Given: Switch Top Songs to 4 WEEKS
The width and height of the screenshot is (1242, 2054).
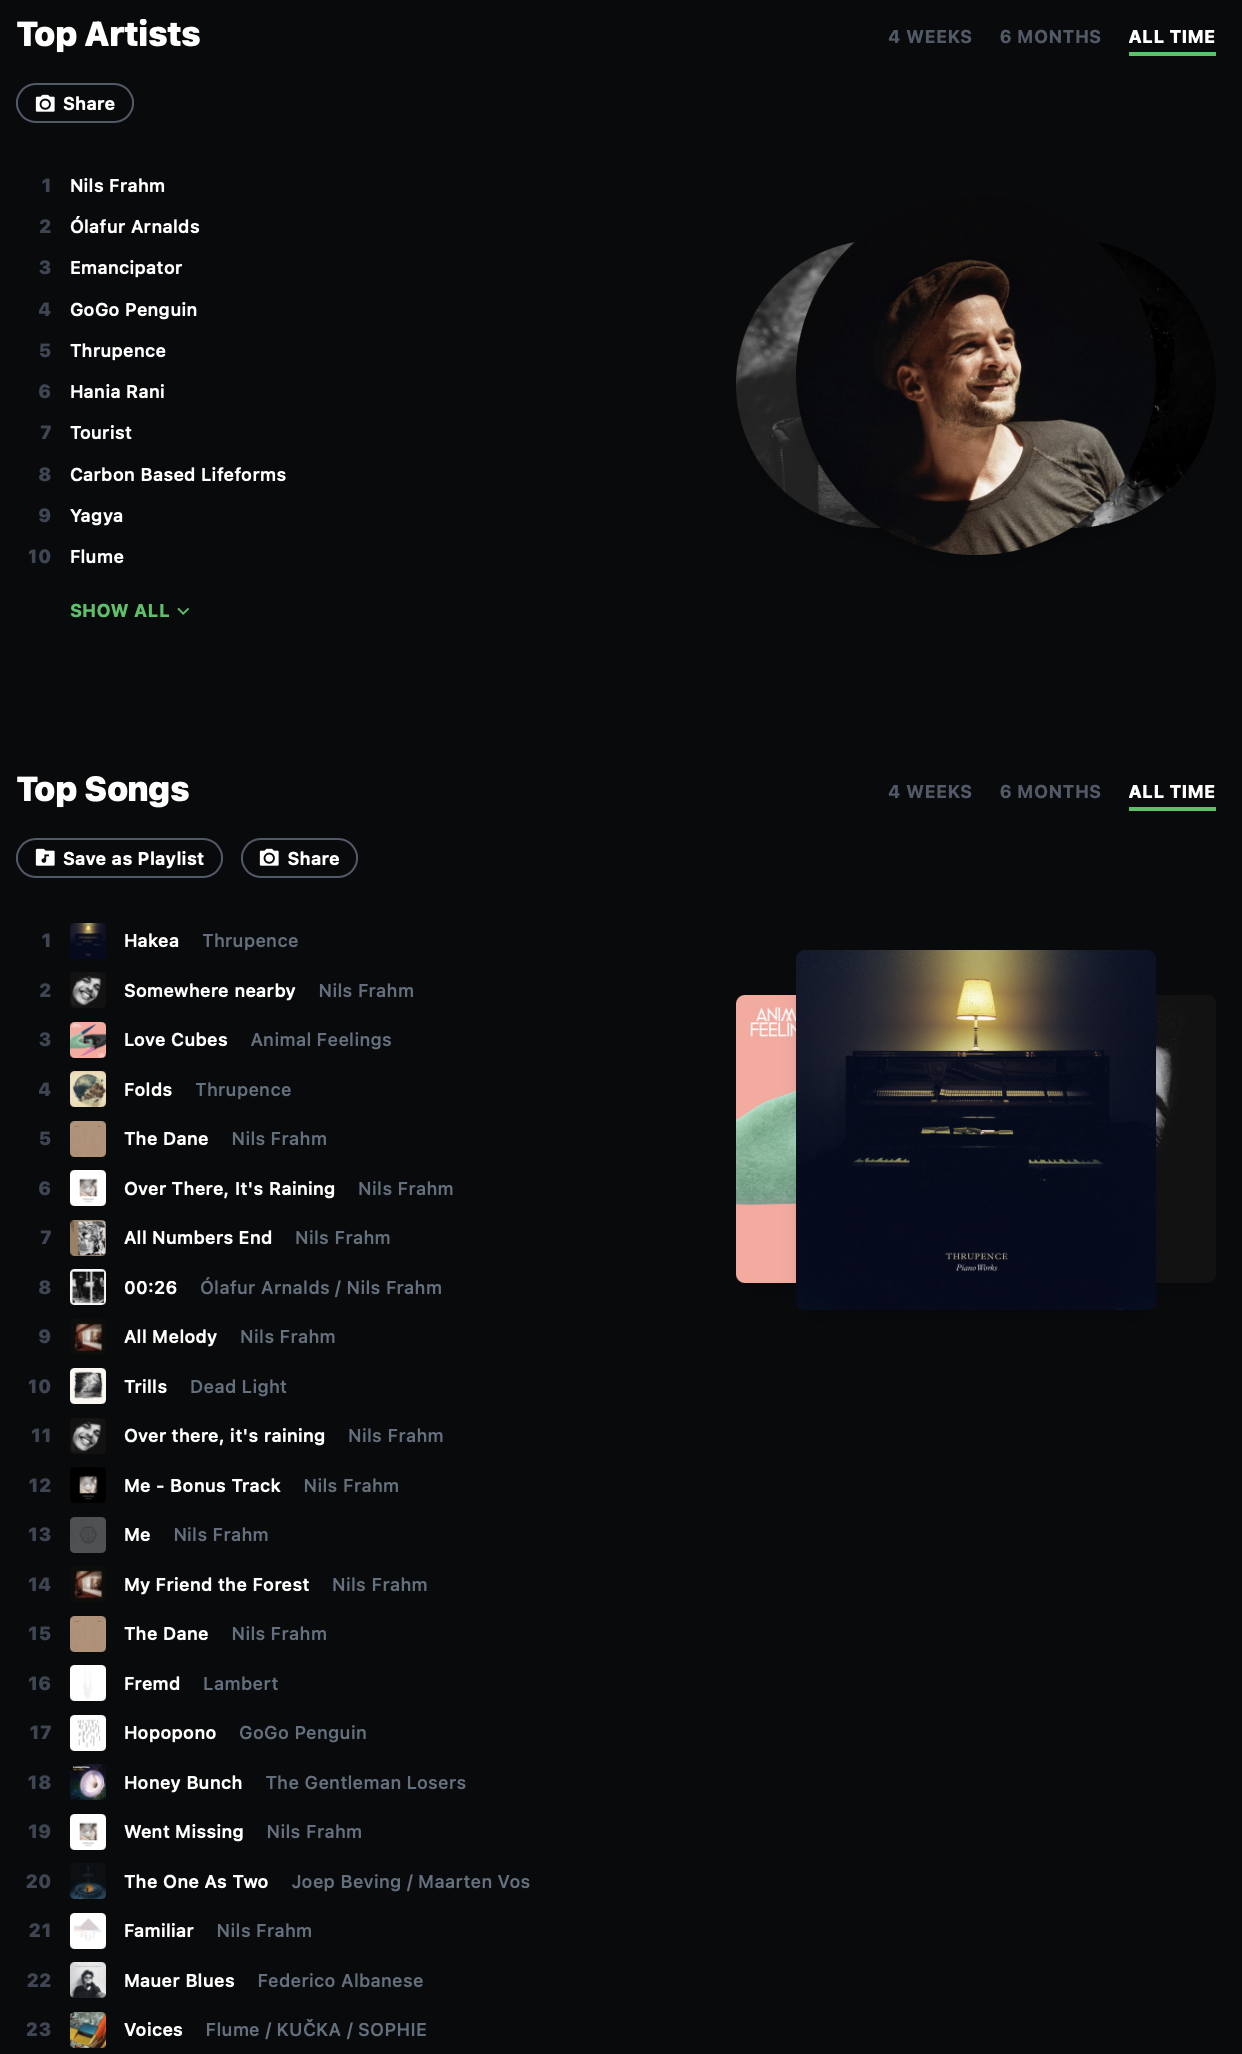Looking at the screenshot, I should pyautogui.click(x=930, y=792).
